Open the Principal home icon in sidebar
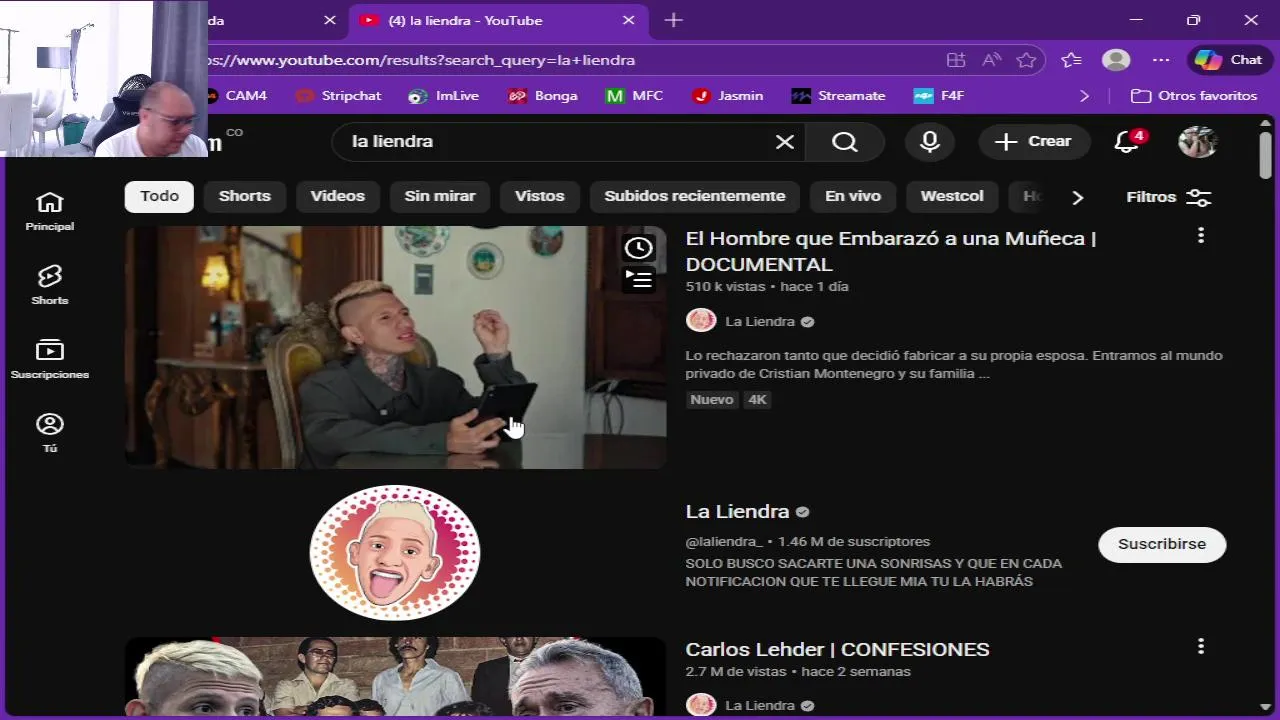The image size is (1280, 720). tap(49, 211)
